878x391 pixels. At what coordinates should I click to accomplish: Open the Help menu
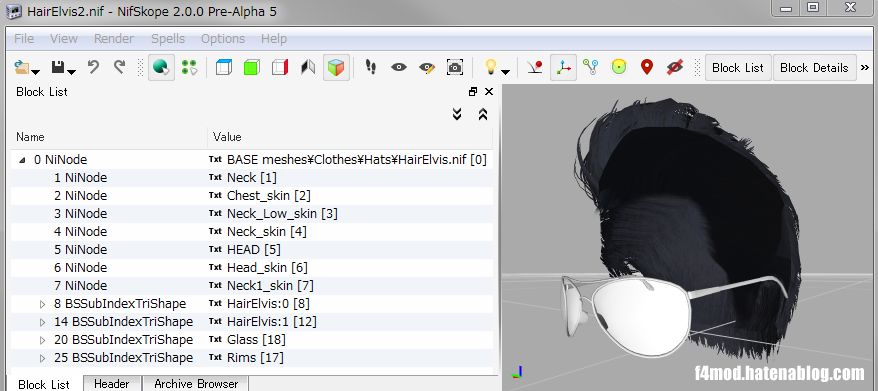pos(274,39)
